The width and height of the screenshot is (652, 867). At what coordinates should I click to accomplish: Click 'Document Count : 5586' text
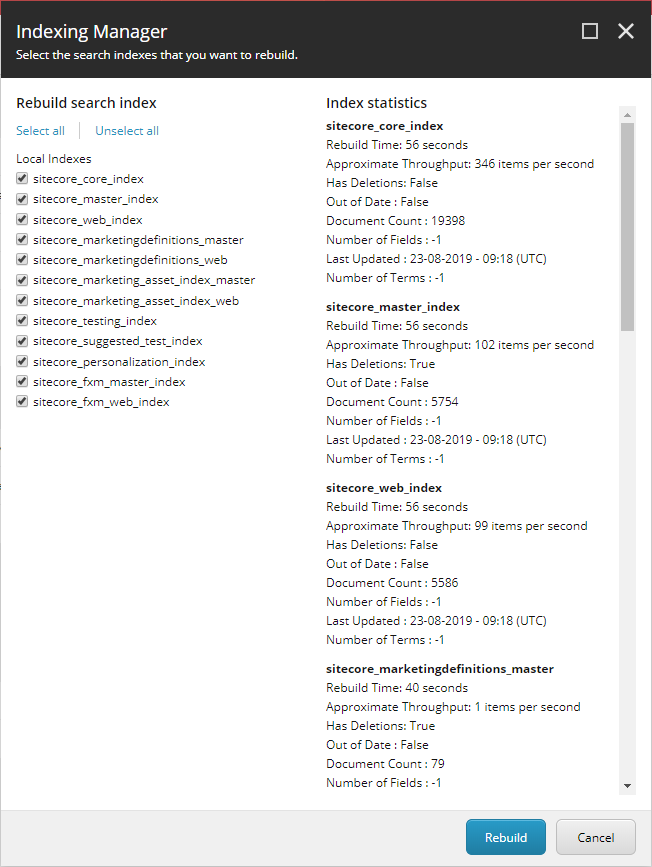coord(392,583)
